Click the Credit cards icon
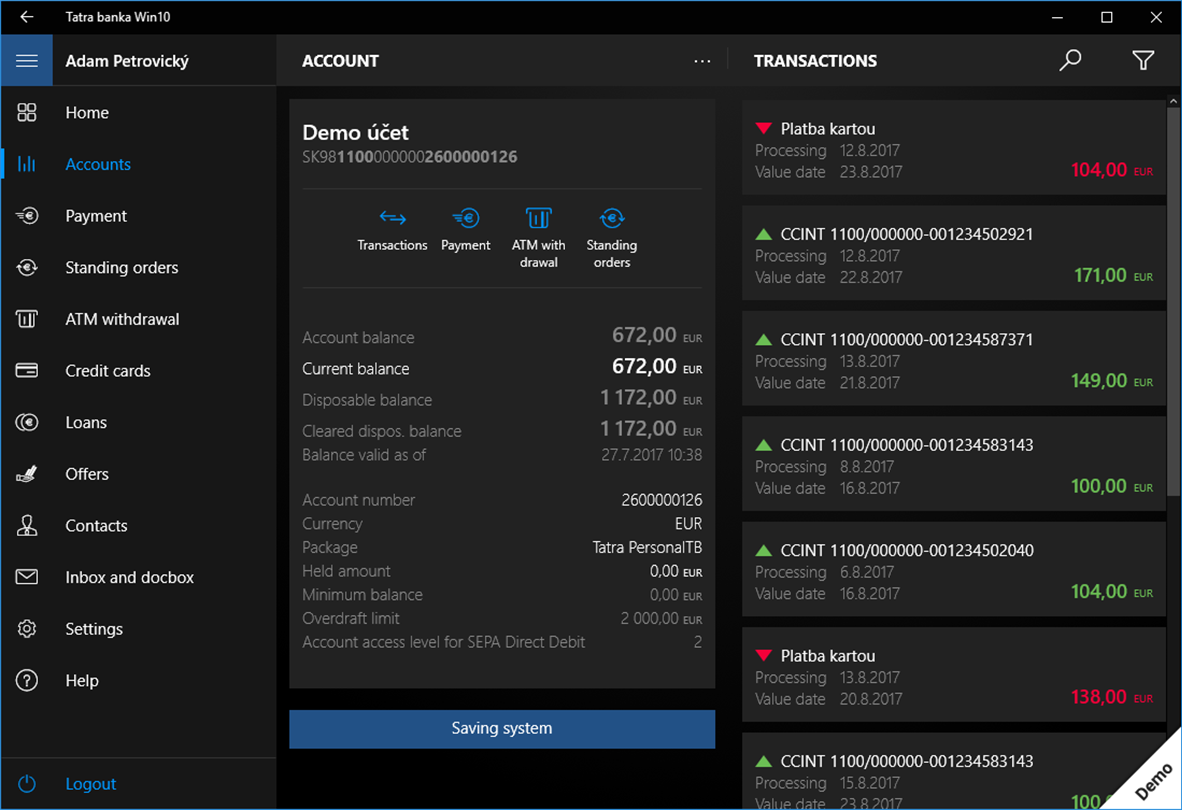 (26, 371)
